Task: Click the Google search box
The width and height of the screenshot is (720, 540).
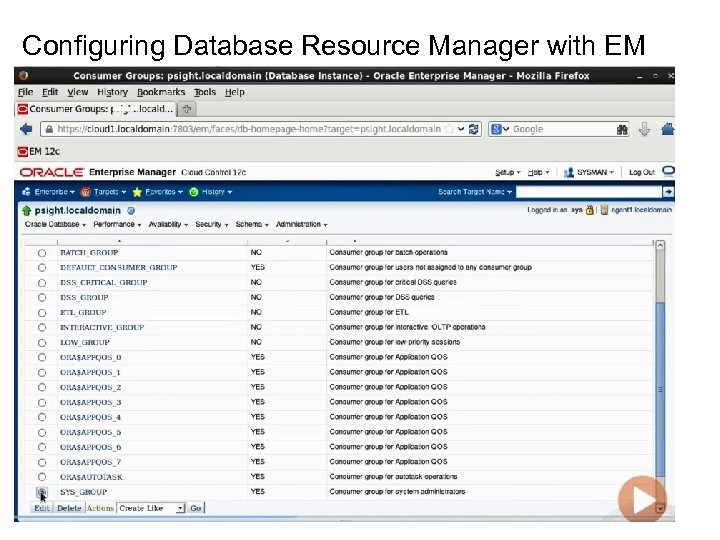Action: [558, 129]
